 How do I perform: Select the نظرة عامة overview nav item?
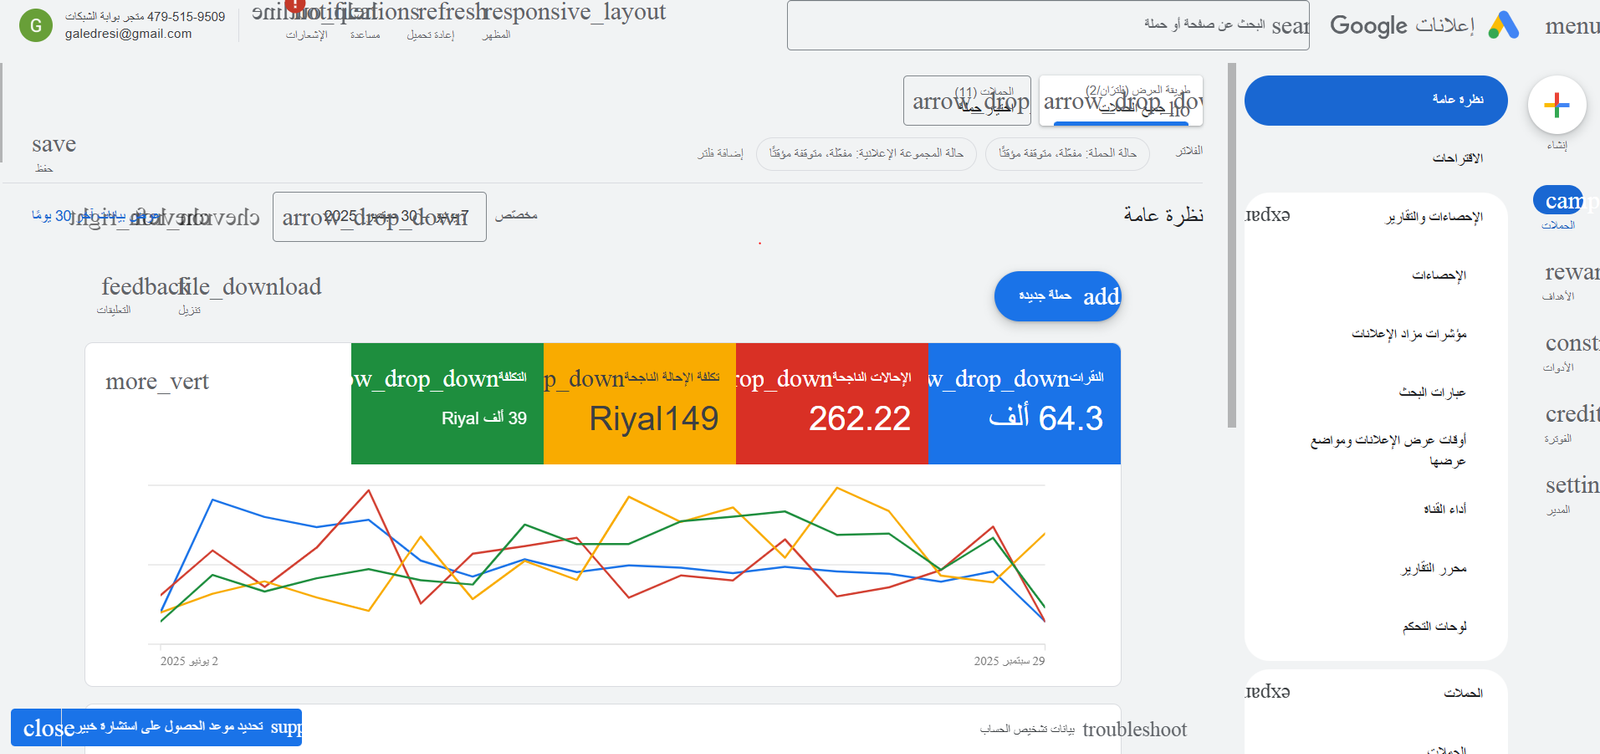(1375, 100)
